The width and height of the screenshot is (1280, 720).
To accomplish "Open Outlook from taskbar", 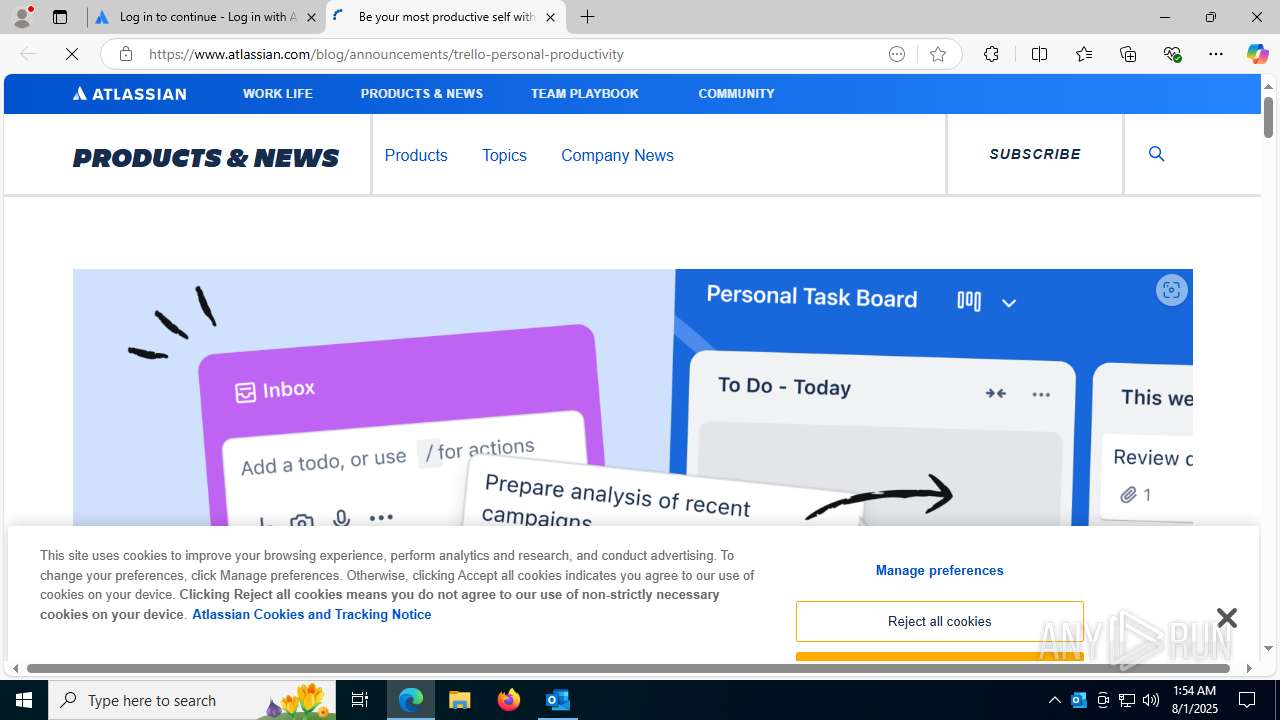I will tap(558, 700).
